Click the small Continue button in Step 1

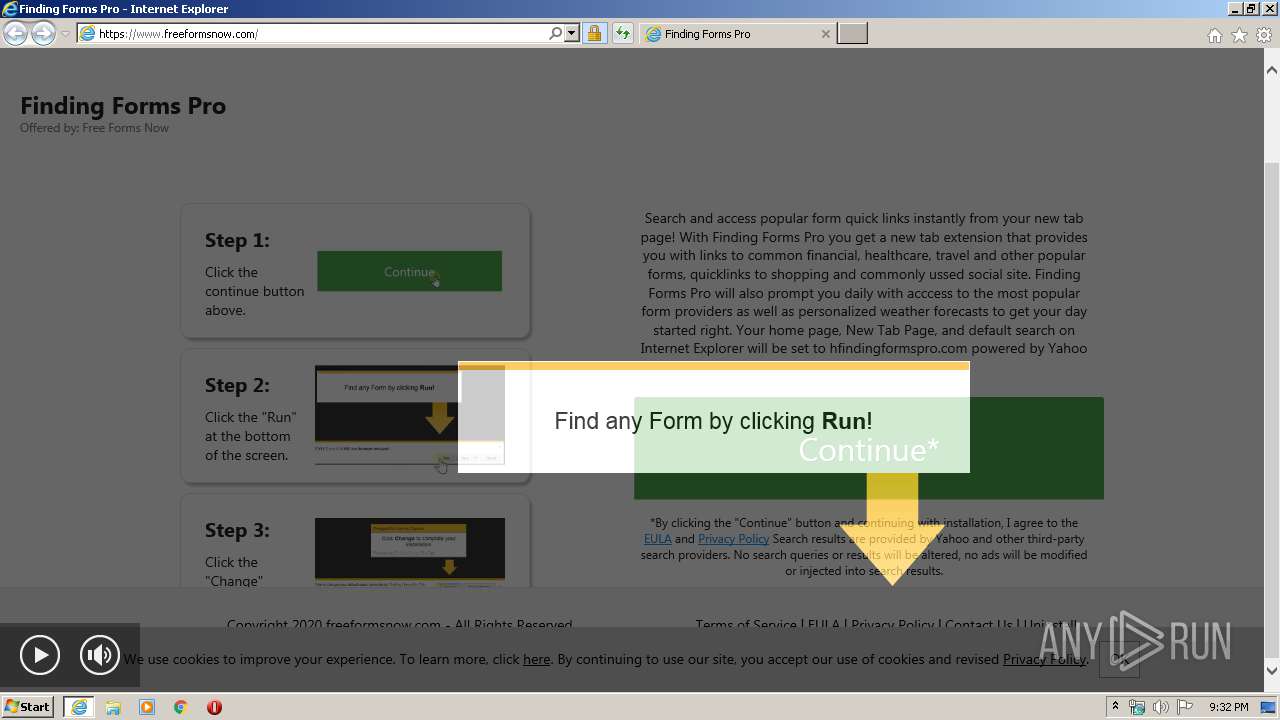pos(409,271)
